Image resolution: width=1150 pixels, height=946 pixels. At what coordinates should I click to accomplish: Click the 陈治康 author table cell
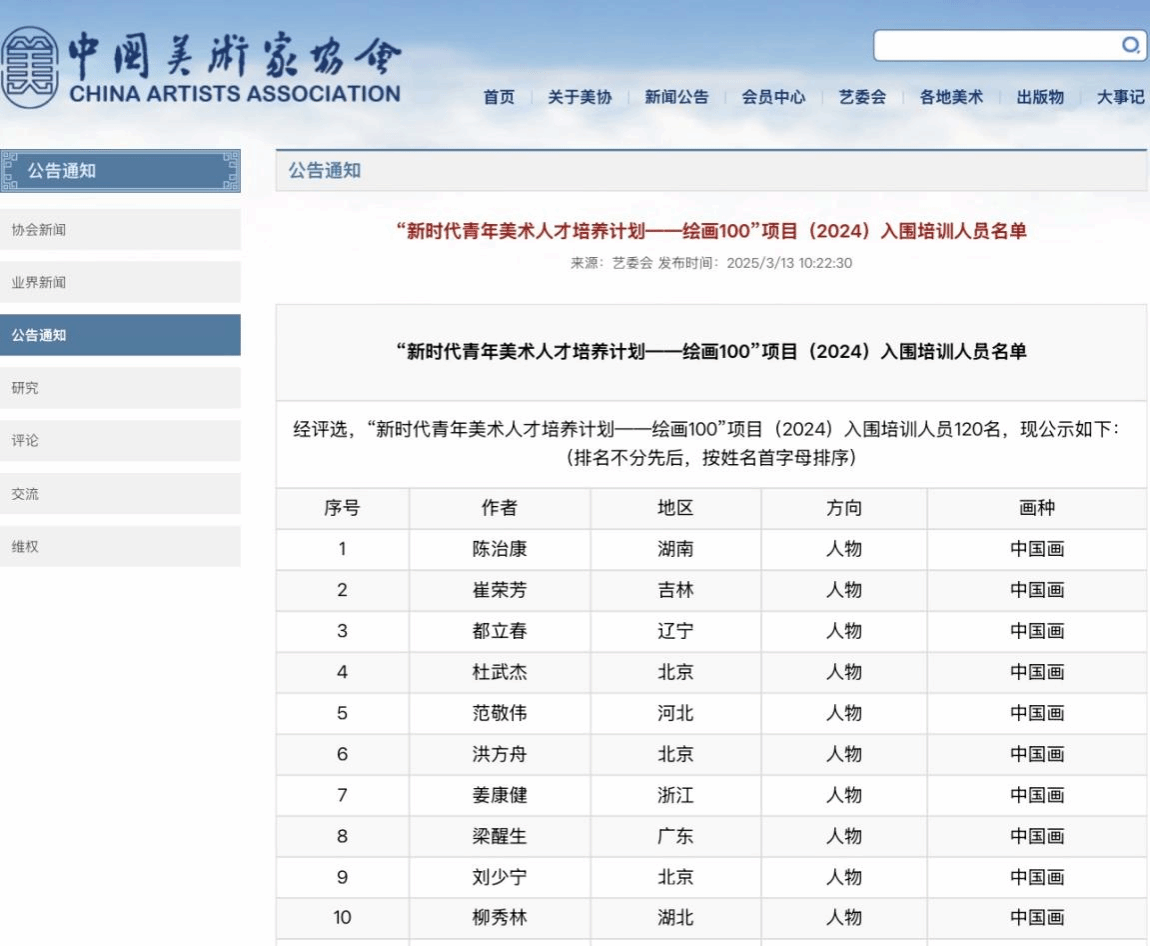coord(499,549)
